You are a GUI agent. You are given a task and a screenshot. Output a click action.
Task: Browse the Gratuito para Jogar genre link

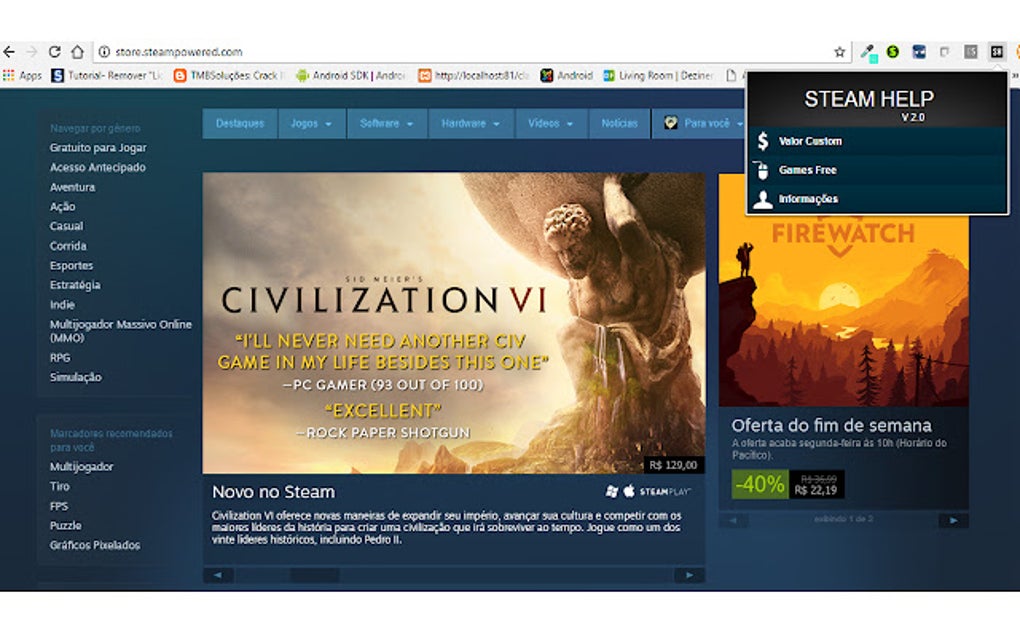(x=98, y=148)
